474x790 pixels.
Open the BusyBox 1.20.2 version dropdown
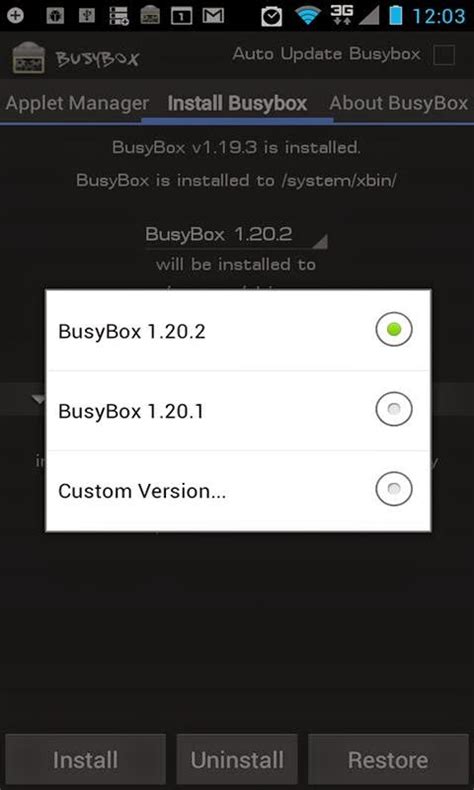point(236,235)
